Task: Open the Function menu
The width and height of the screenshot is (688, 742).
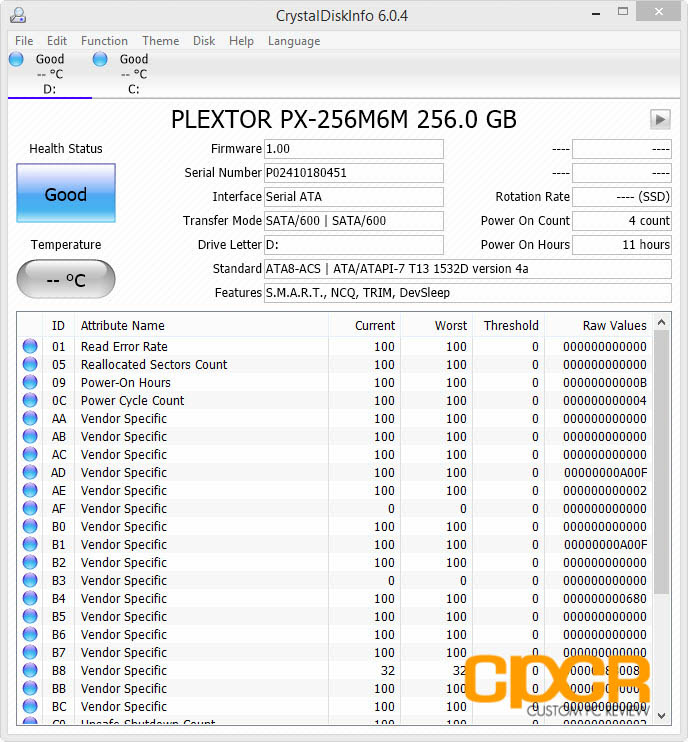Action: (x=104, y=41)
